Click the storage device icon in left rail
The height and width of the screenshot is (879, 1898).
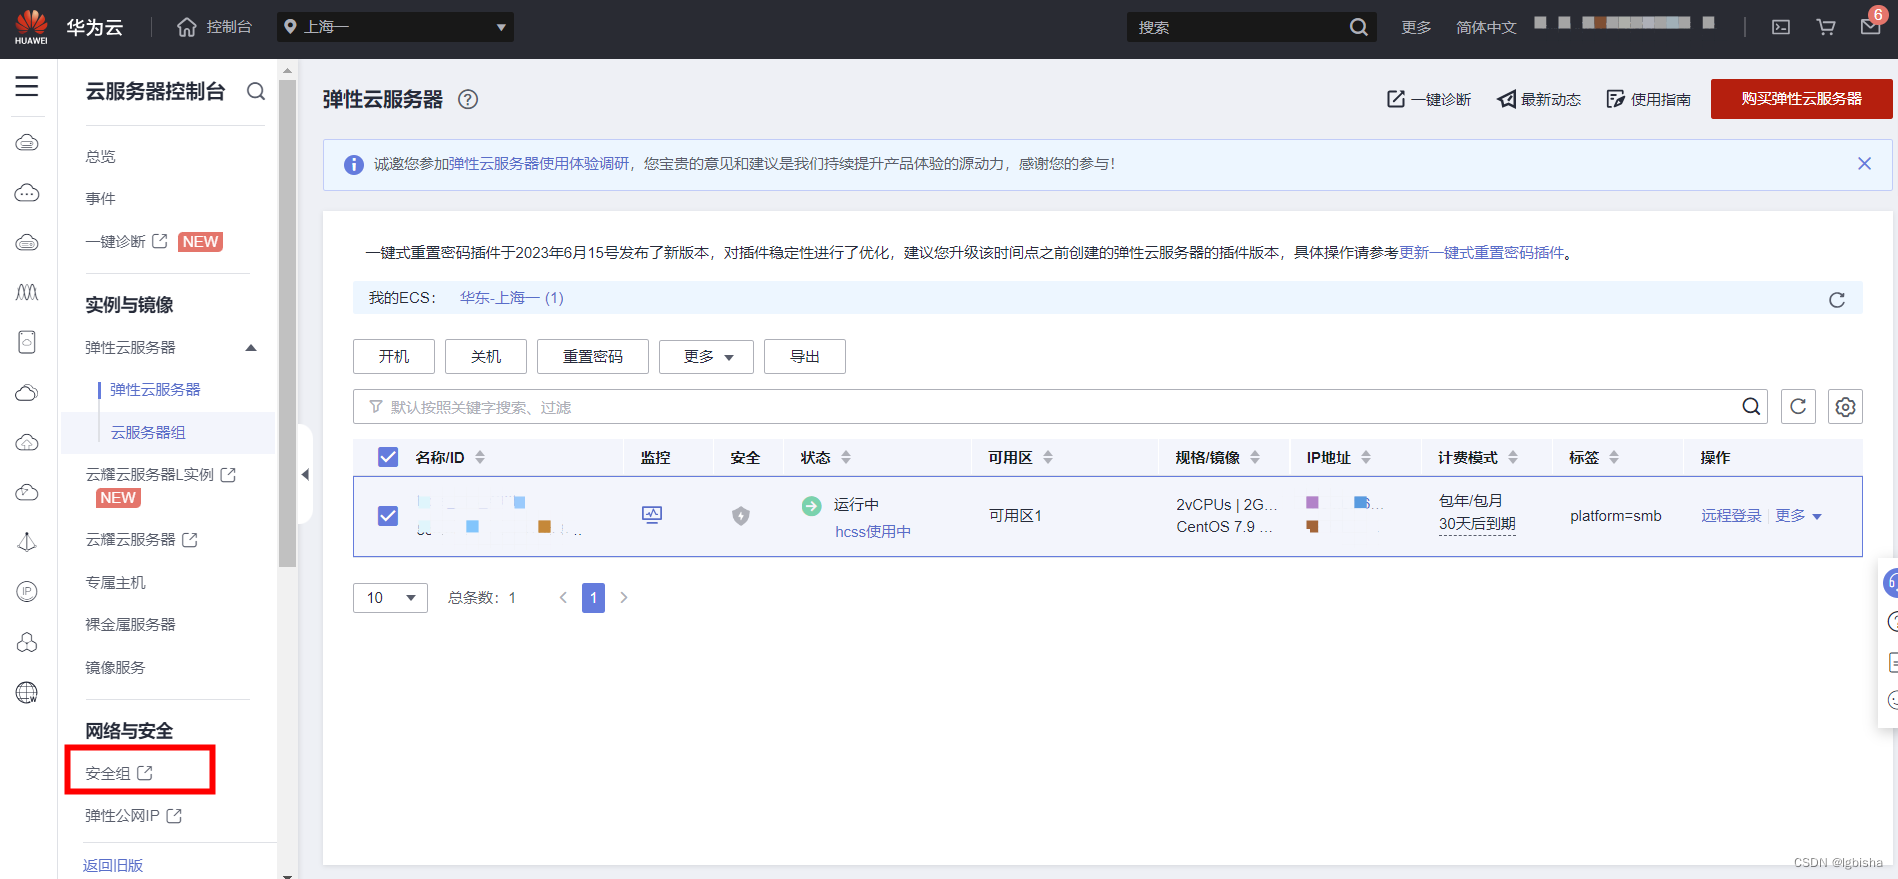[27, 342]
